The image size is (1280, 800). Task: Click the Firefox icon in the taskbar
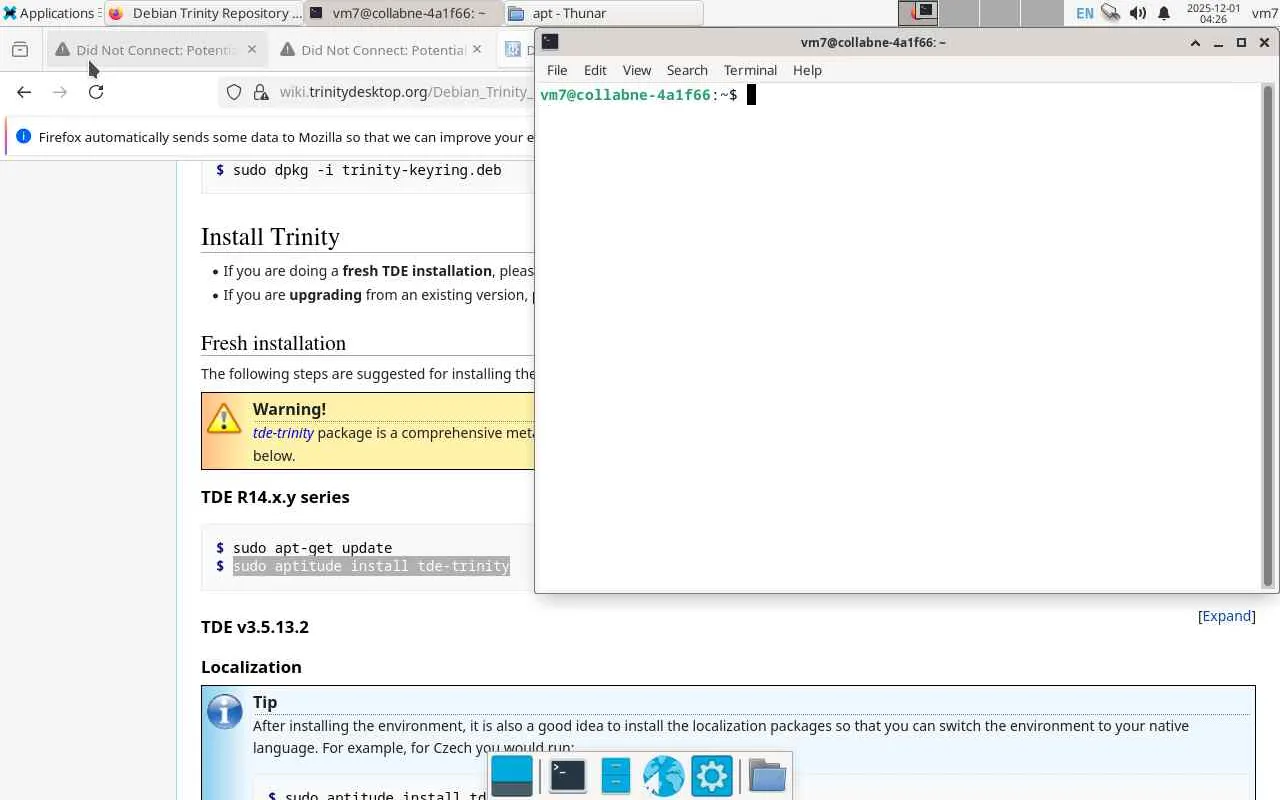(116, 13)
